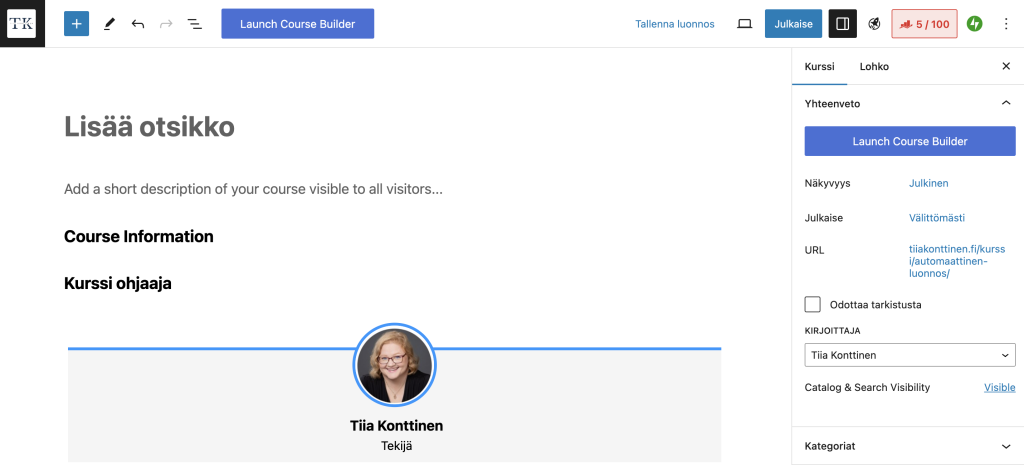This screenshot has height=465, width=1024.
Task: Click the SEO score 5 / 100 badge
Action: coord(924,23)
